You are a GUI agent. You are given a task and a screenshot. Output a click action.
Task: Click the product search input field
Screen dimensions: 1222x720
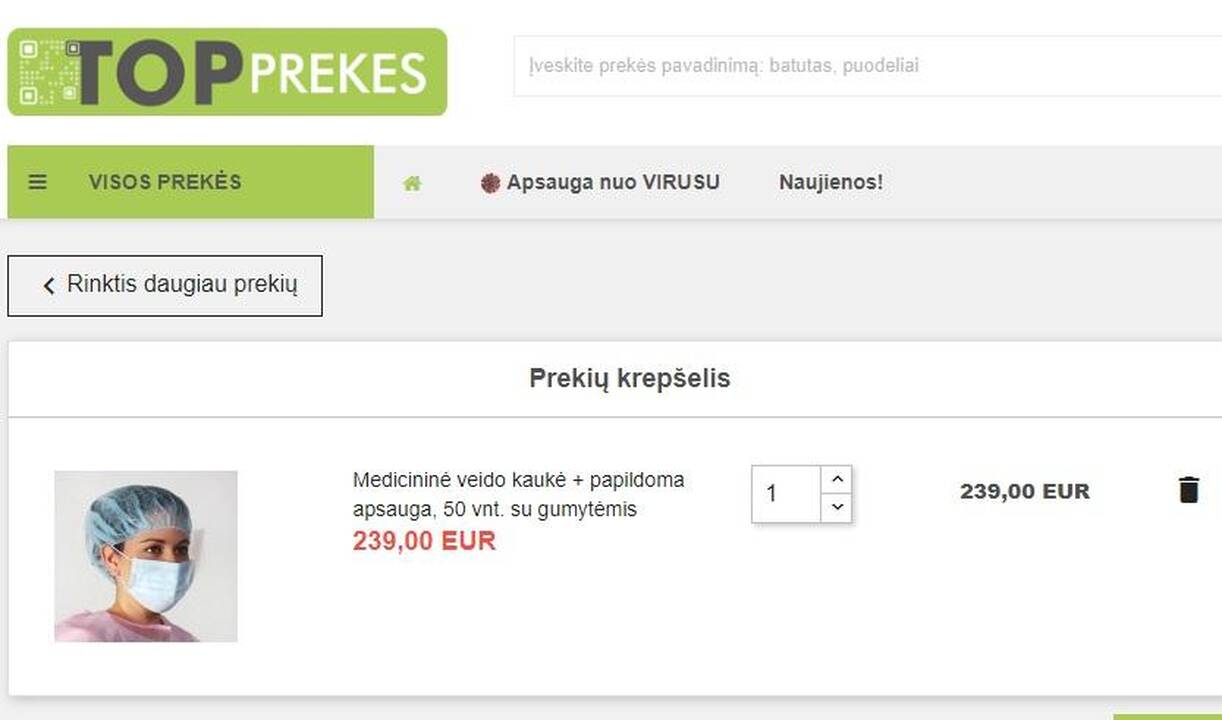pos(867,66)
